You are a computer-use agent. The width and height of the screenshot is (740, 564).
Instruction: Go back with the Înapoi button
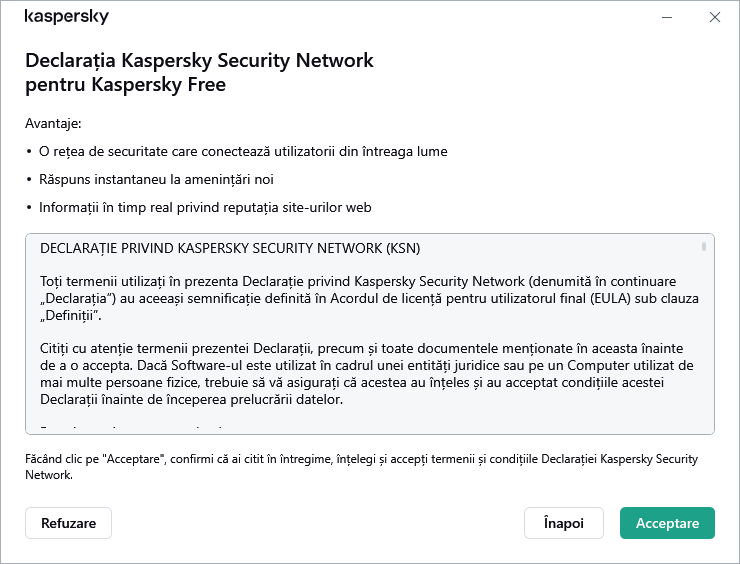[564, 523]
